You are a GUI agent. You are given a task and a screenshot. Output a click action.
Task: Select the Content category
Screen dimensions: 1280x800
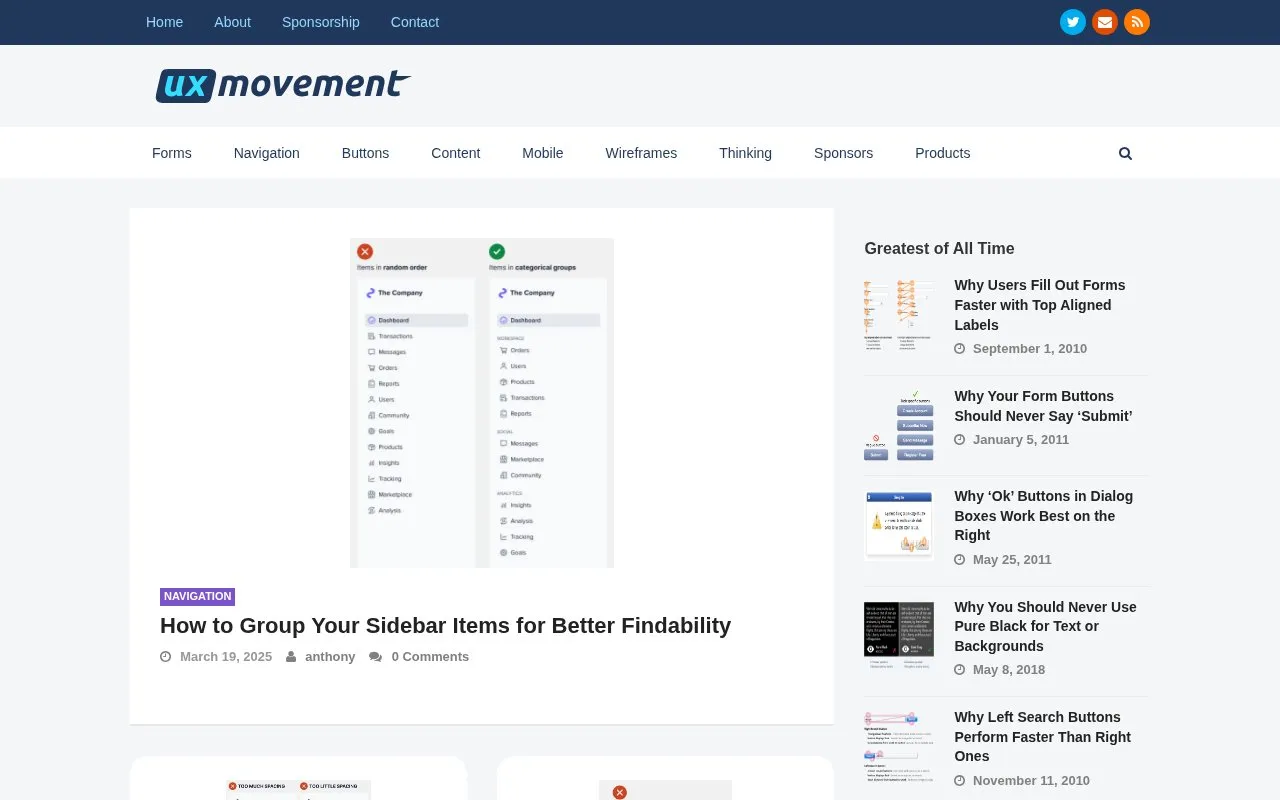pos(456,153)
